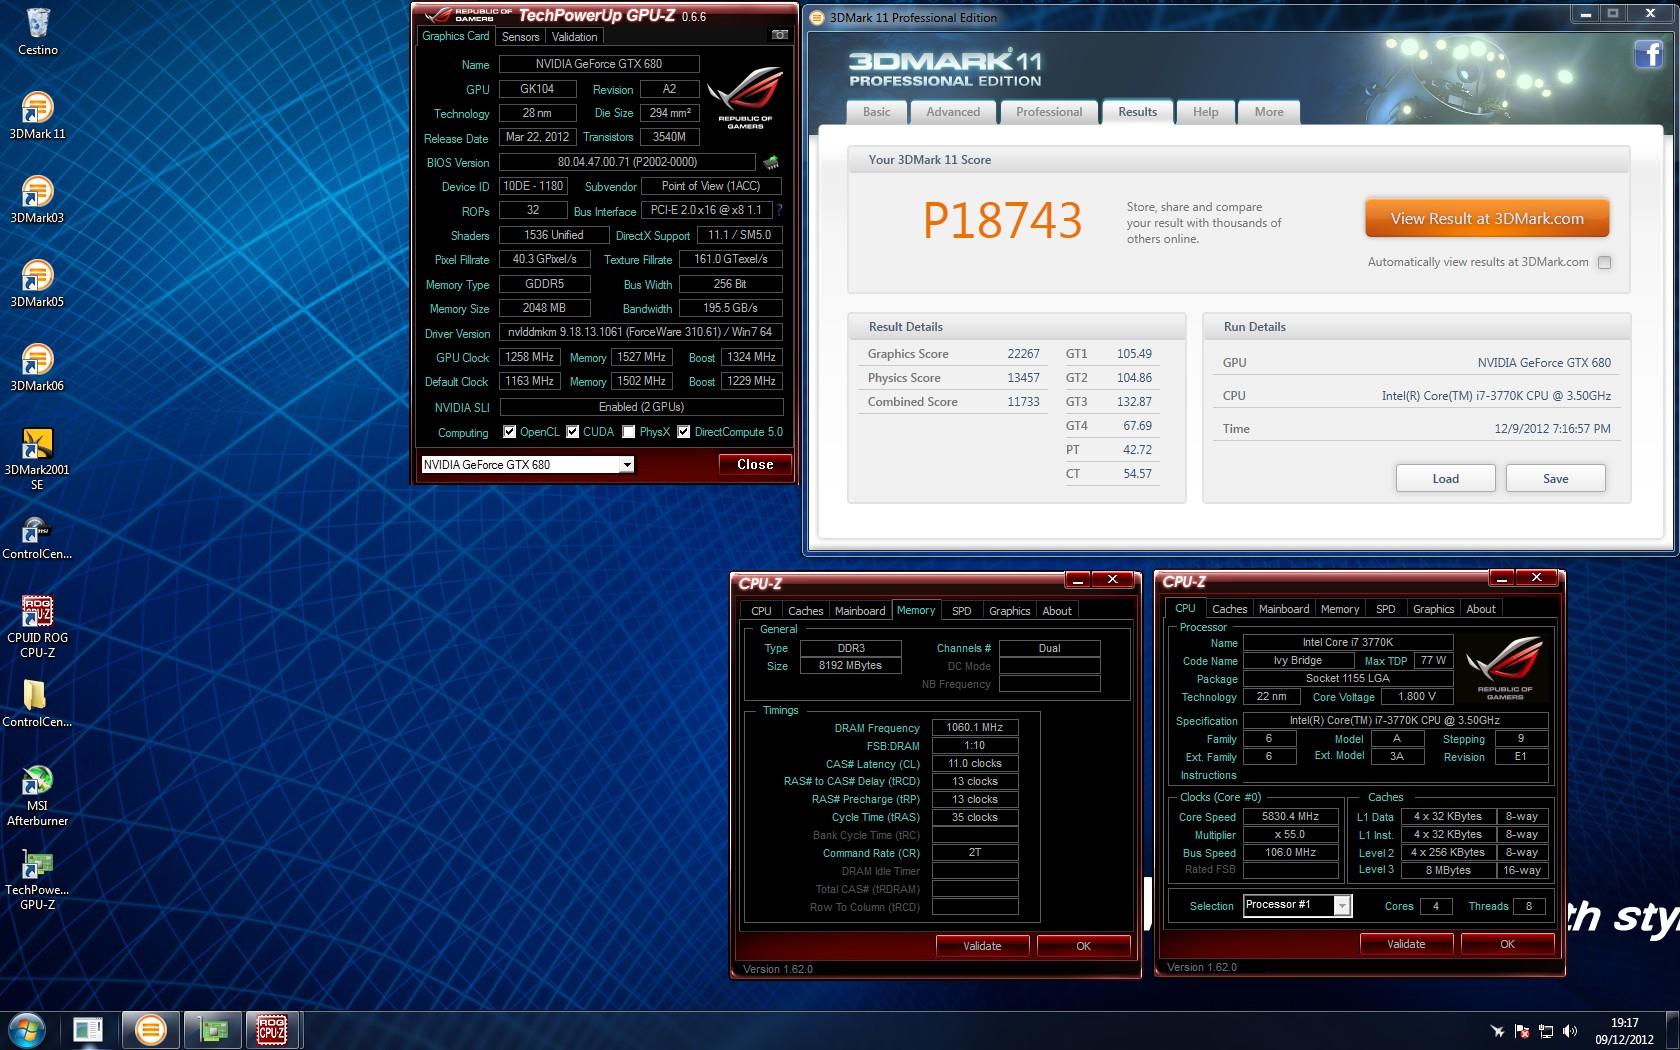Open the Basic tab in 3DMark 11
The height and width of the screenshot is (1050, 1680).
point(877,112)
